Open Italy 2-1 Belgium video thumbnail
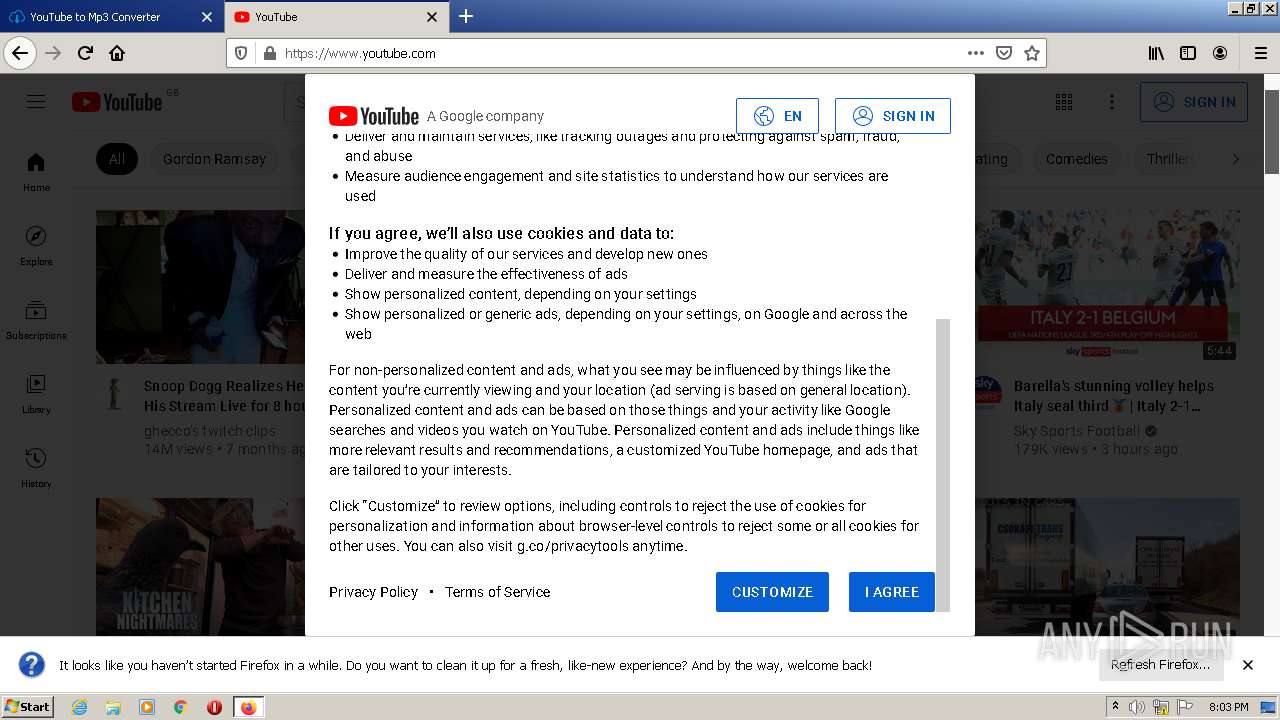Image resolution: width=1280 pixels, height=720 pixels. [x=1107, y=286]
